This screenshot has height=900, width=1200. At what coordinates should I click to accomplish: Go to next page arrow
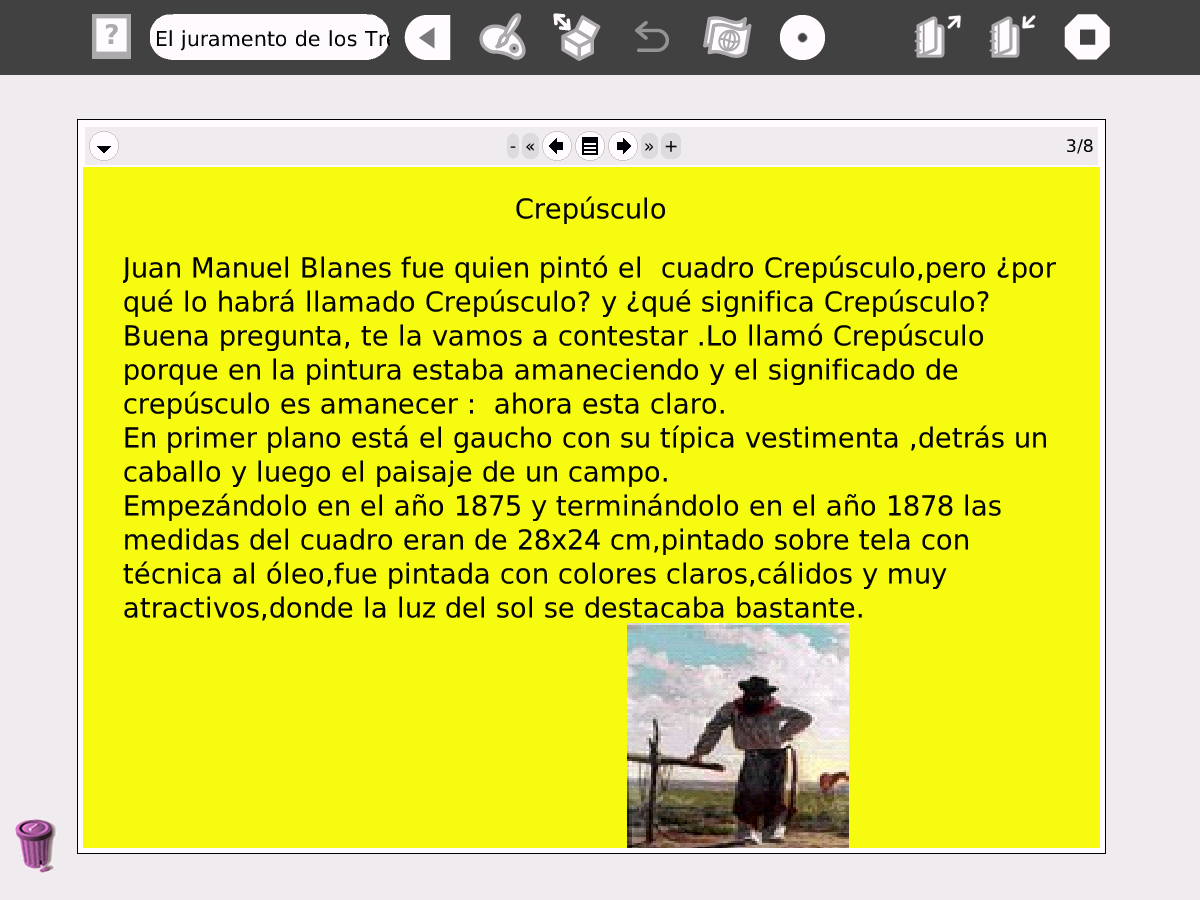click(x=623, y=147)
